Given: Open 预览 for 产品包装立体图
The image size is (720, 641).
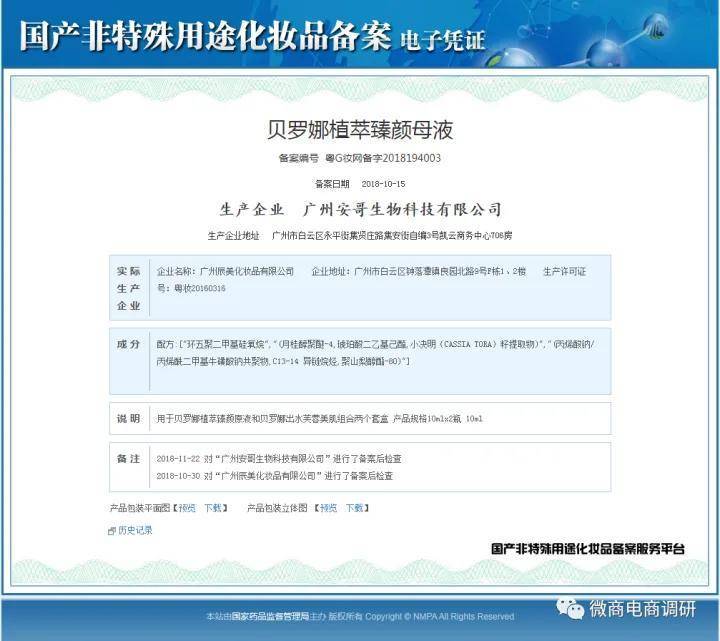Looking at the screenshot, I should tap(328, 508).
